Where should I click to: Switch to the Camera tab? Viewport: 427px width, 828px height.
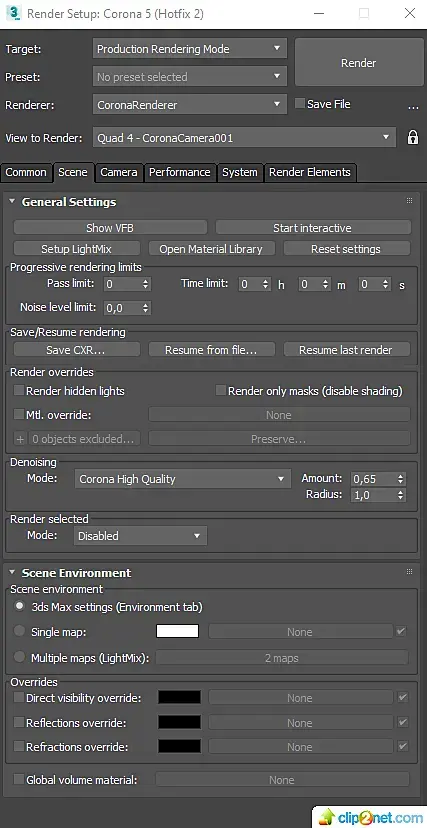point(119,172)
